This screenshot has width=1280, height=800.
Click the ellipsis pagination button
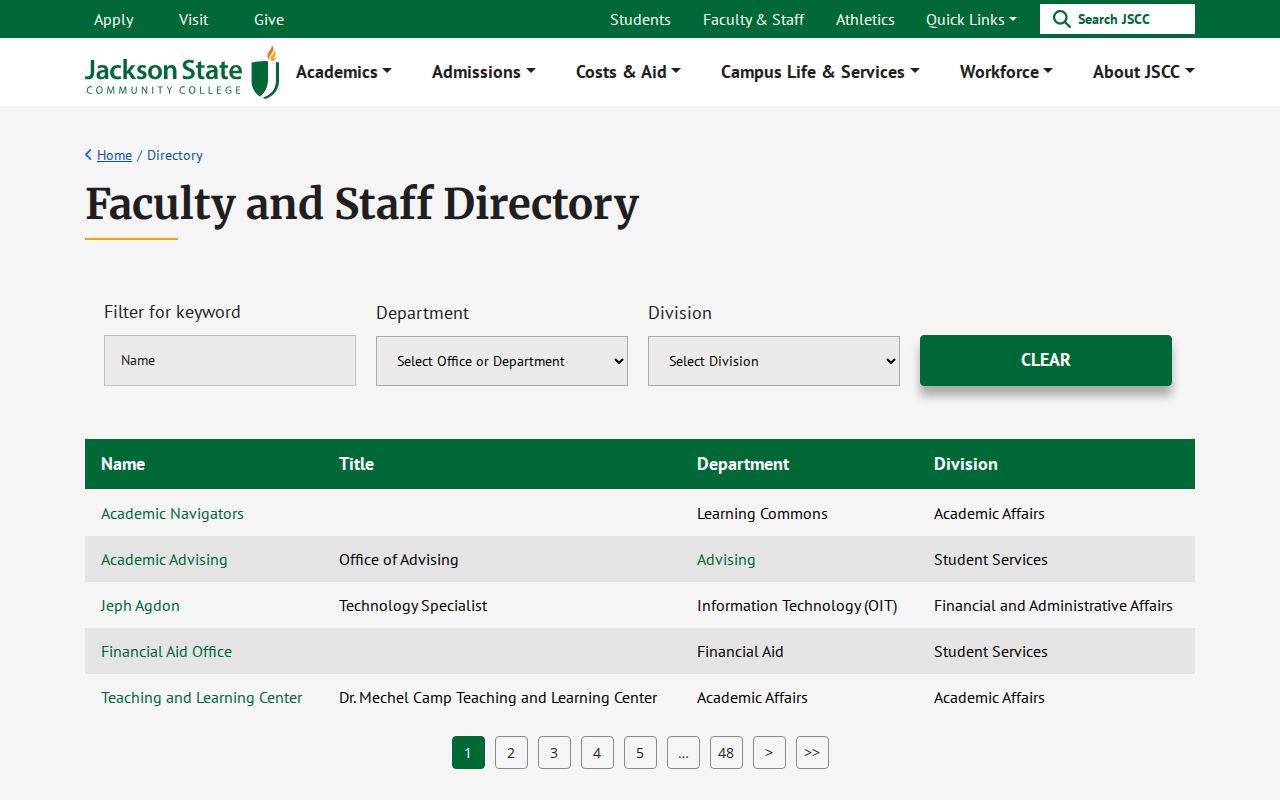pyautogui.click(x=683, y=753)
